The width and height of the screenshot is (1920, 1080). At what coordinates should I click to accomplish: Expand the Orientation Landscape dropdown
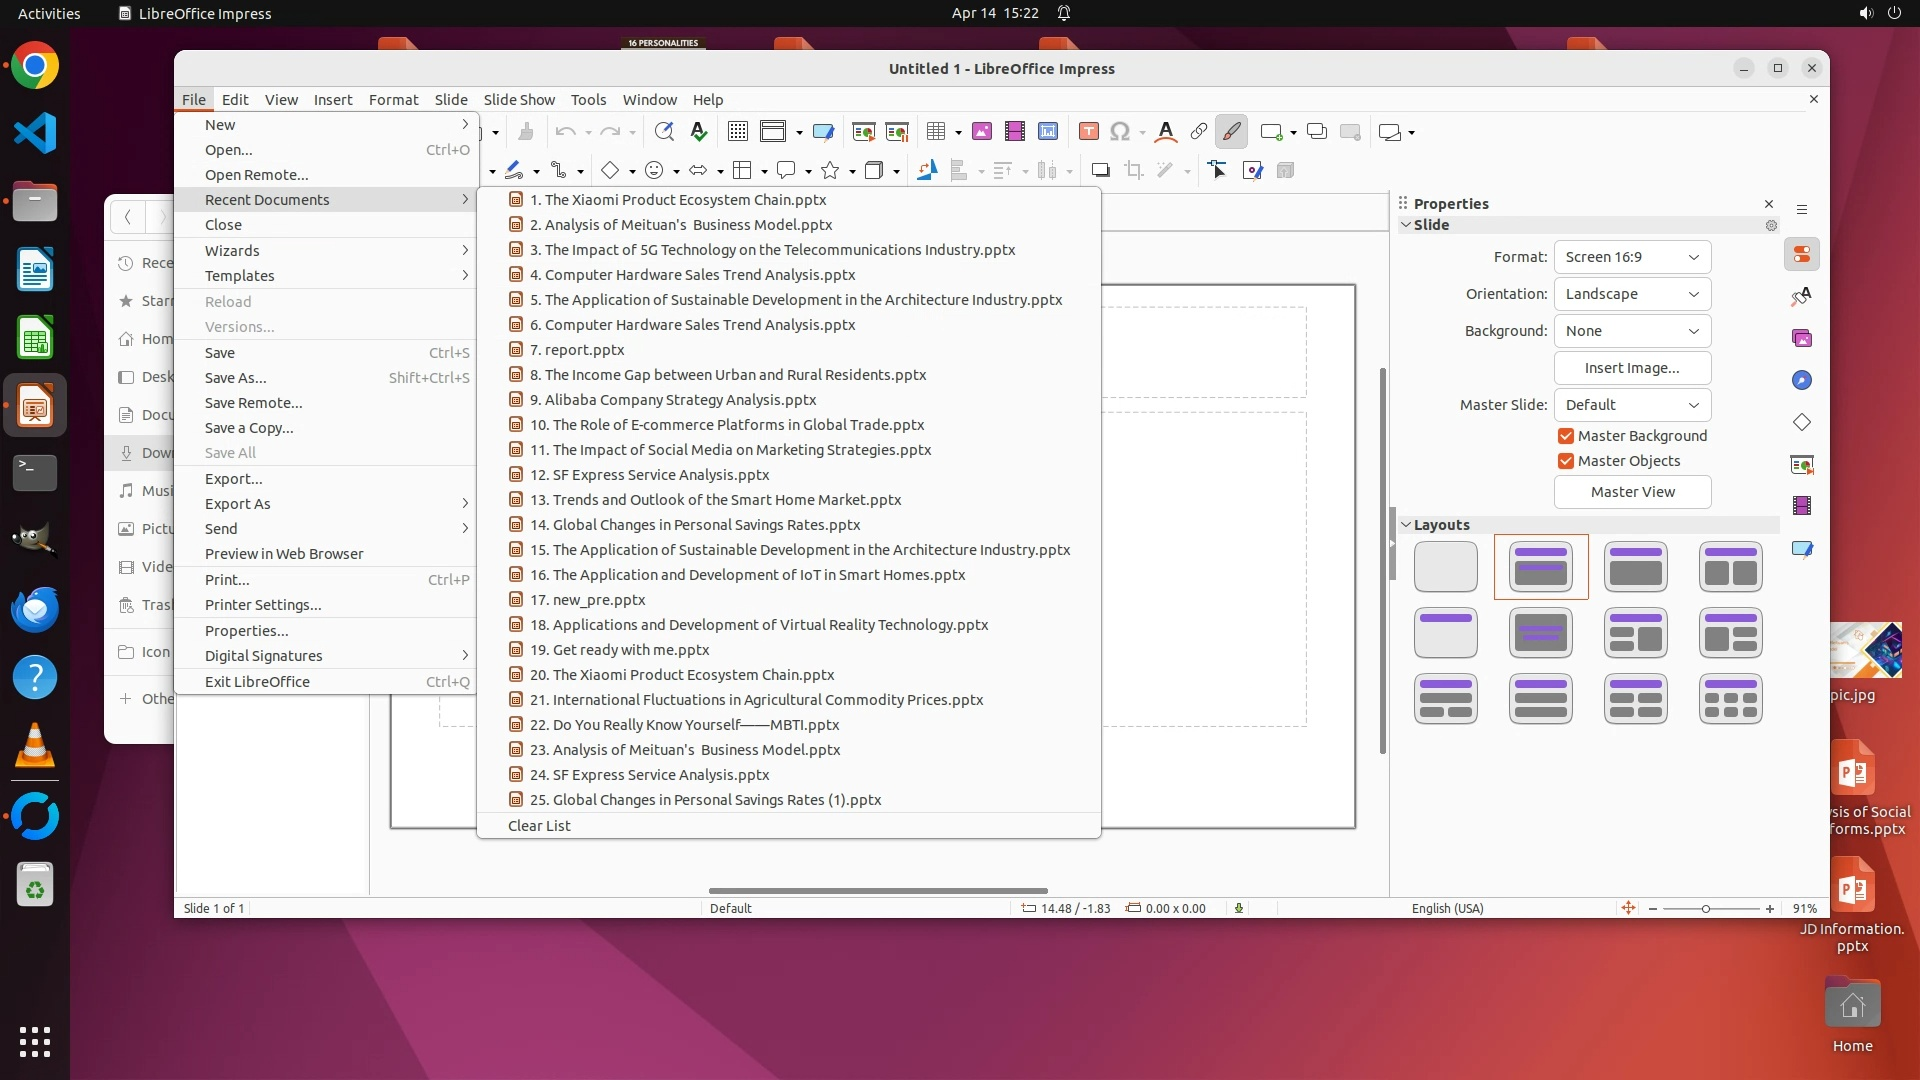(x=1632, y=294)
